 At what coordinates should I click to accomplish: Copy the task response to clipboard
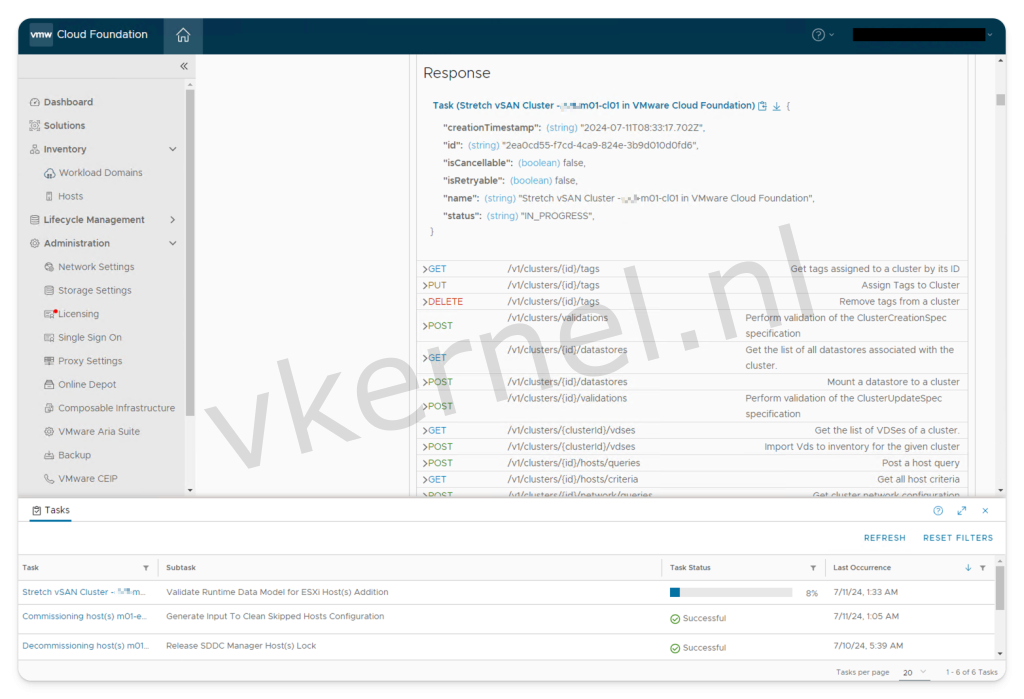point(763,106)
